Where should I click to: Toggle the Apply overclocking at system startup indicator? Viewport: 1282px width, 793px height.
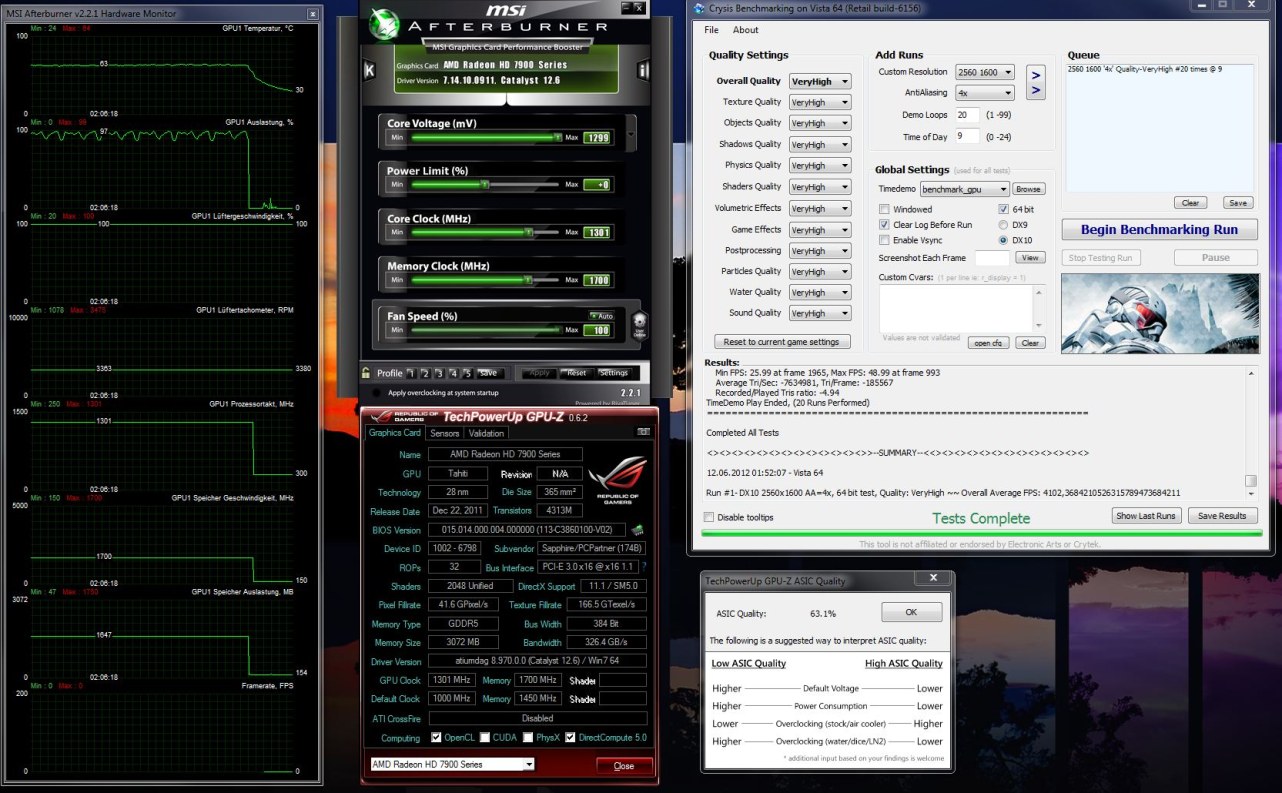tap(375, 393)
